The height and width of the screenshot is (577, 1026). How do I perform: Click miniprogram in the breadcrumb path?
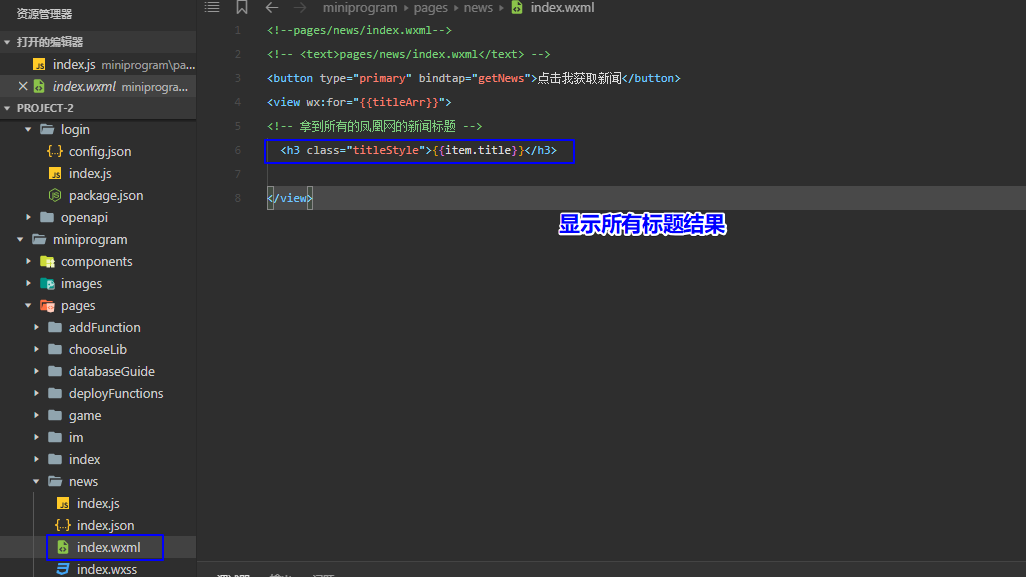(360, 8)
